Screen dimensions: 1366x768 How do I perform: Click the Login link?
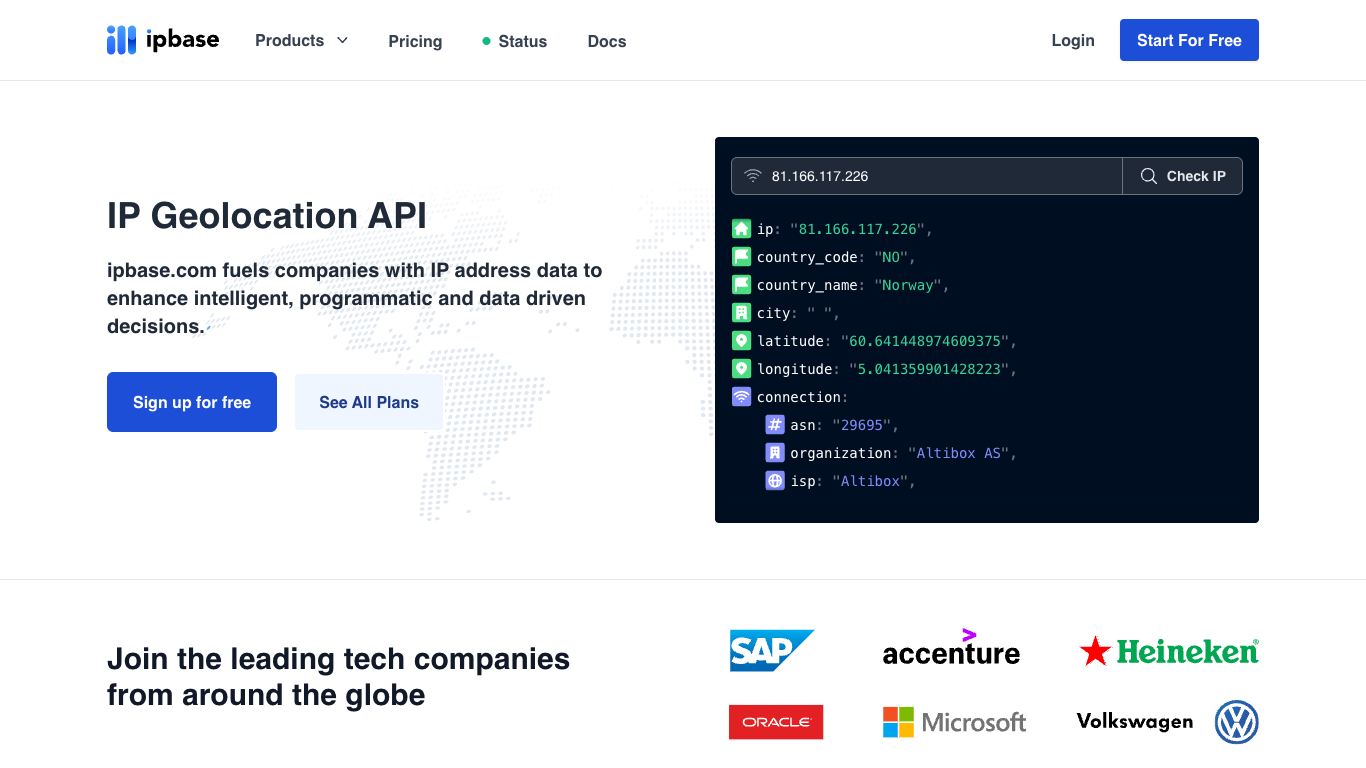1073,40
